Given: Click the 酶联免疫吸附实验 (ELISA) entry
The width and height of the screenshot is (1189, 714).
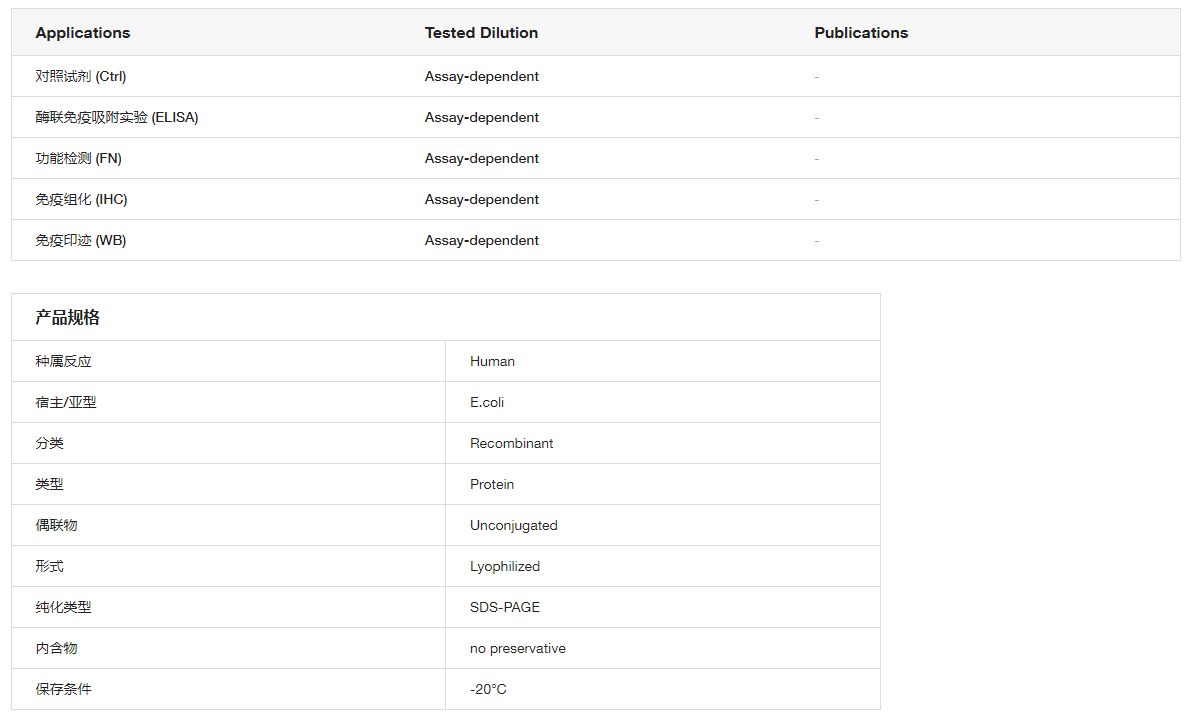Looking at the screenshot, I should (x=117, y=117).
